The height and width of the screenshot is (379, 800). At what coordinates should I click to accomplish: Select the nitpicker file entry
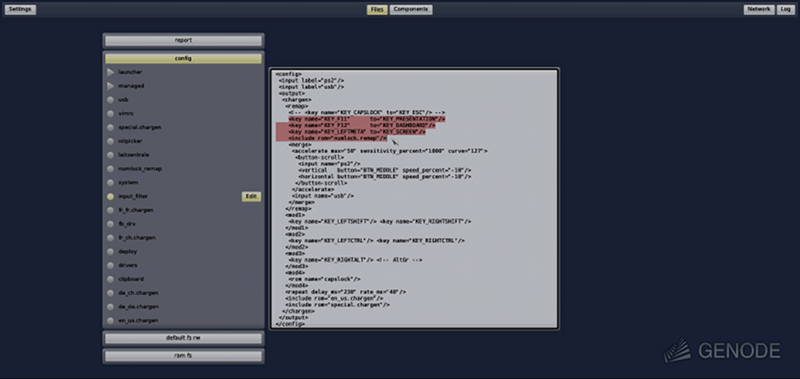point(130,141)
